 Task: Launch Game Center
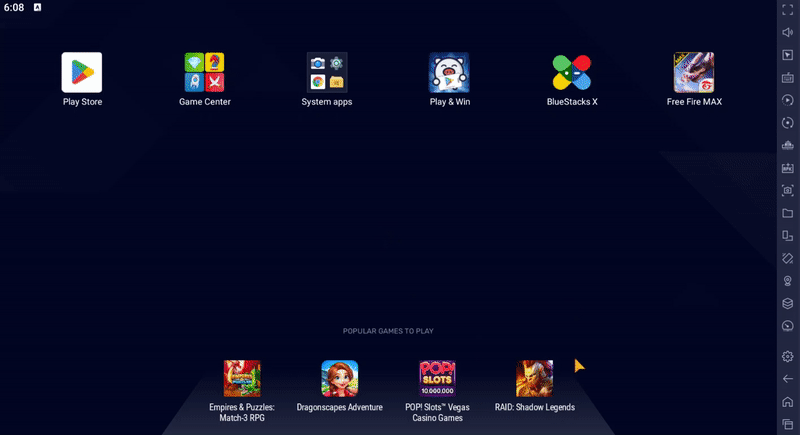pyautogui.click(x=204, y=72)
